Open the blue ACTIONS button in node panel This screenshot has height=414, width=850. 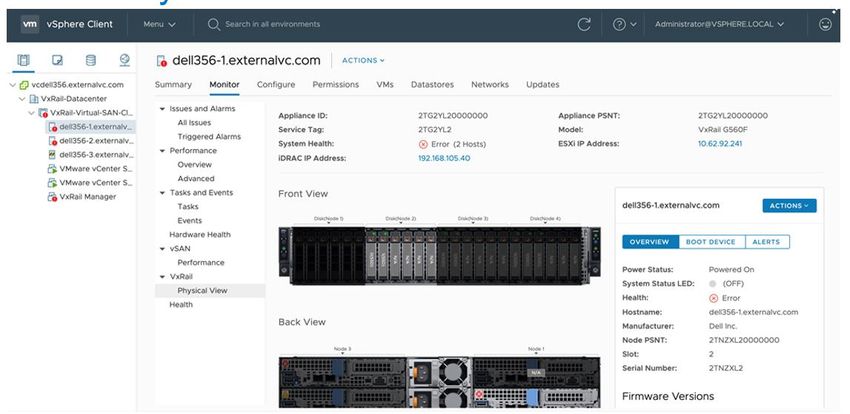click(x=789, y=205)
